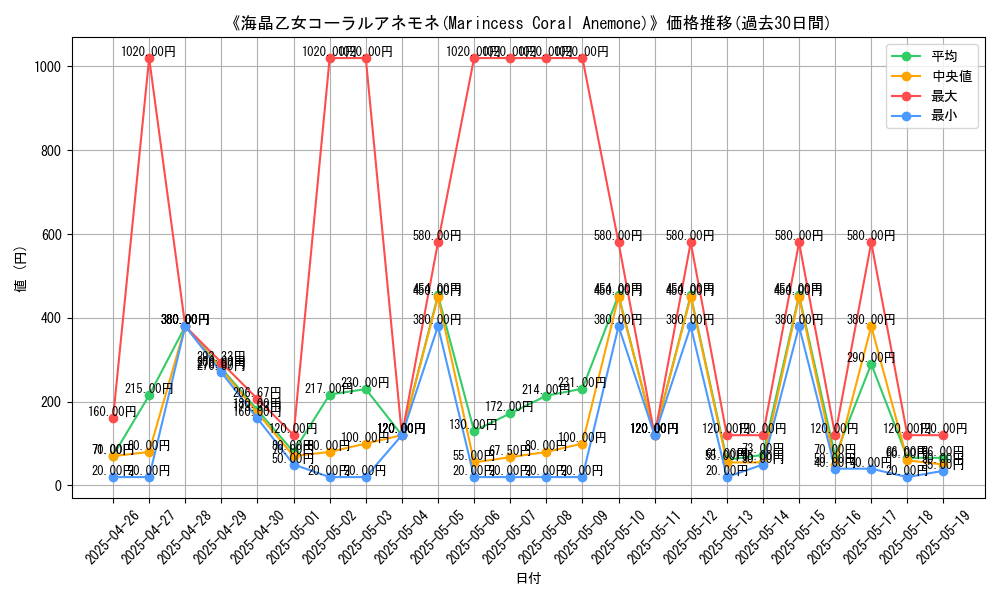Viewport: 1000px width, 600px height.
Task: Click the red max point on 2025-04-27
Action: (x=149, y=59)
